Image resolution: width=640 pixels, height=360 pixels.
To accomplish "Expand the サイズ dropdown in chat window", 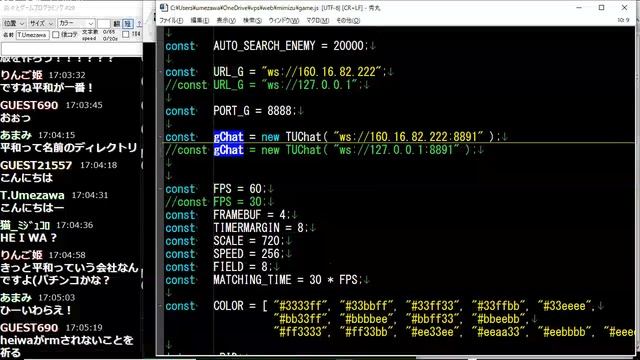I will [41, 24].
